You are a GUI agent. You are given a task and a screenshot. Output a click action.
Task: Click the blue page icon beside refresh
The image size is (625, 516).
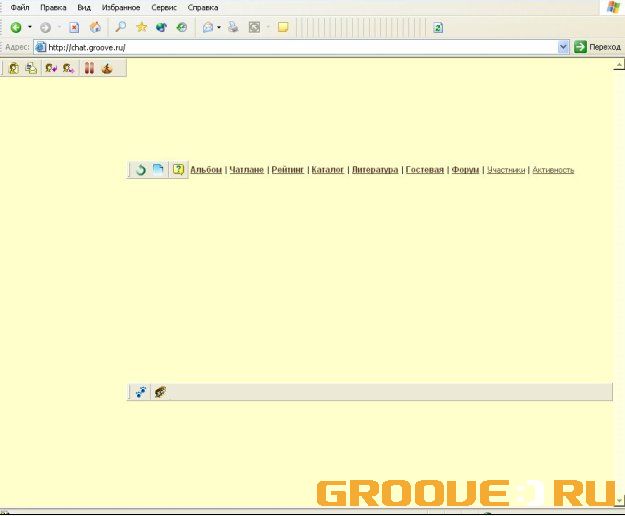click(158, 170)
